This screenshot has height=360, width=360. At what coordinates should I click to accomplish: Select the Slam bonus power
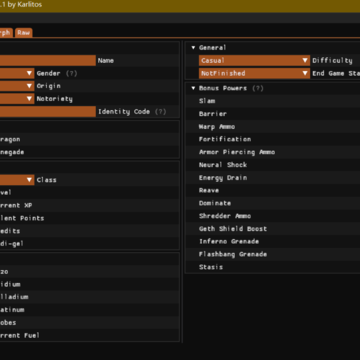(x=207, y=101)
